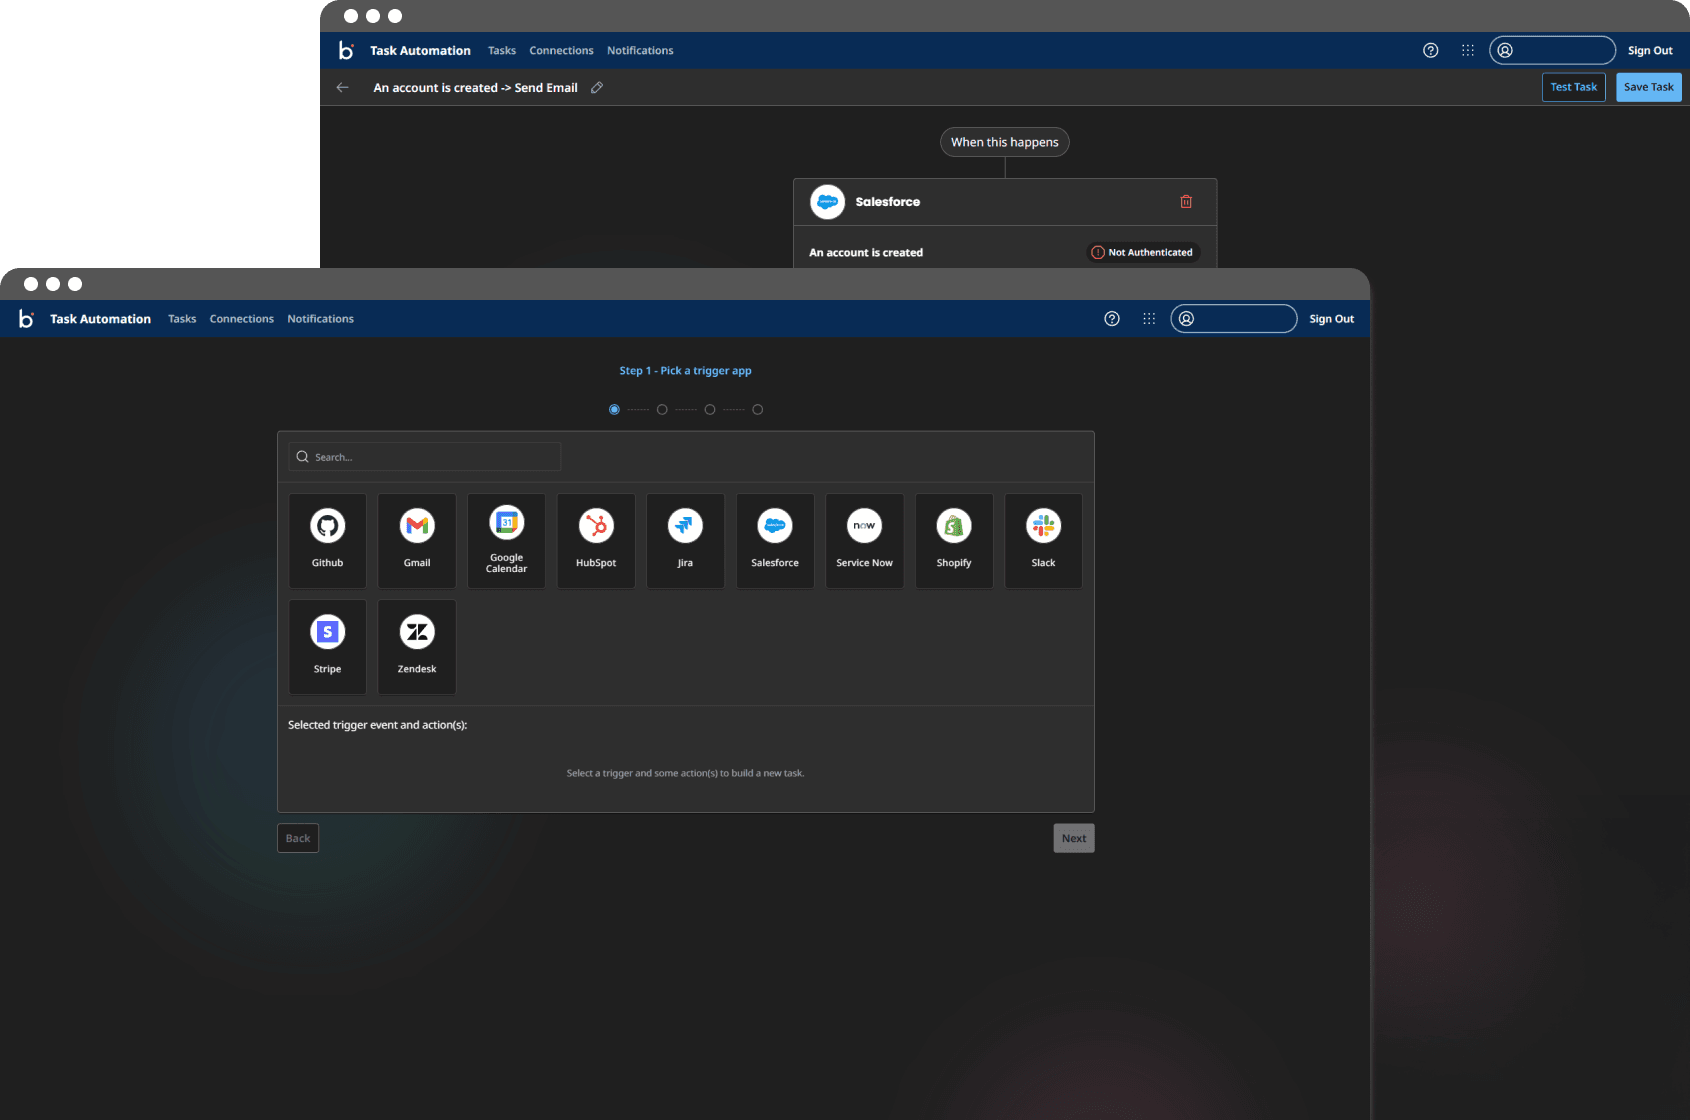Choose the Stripe app tile

tap(327, 646)
